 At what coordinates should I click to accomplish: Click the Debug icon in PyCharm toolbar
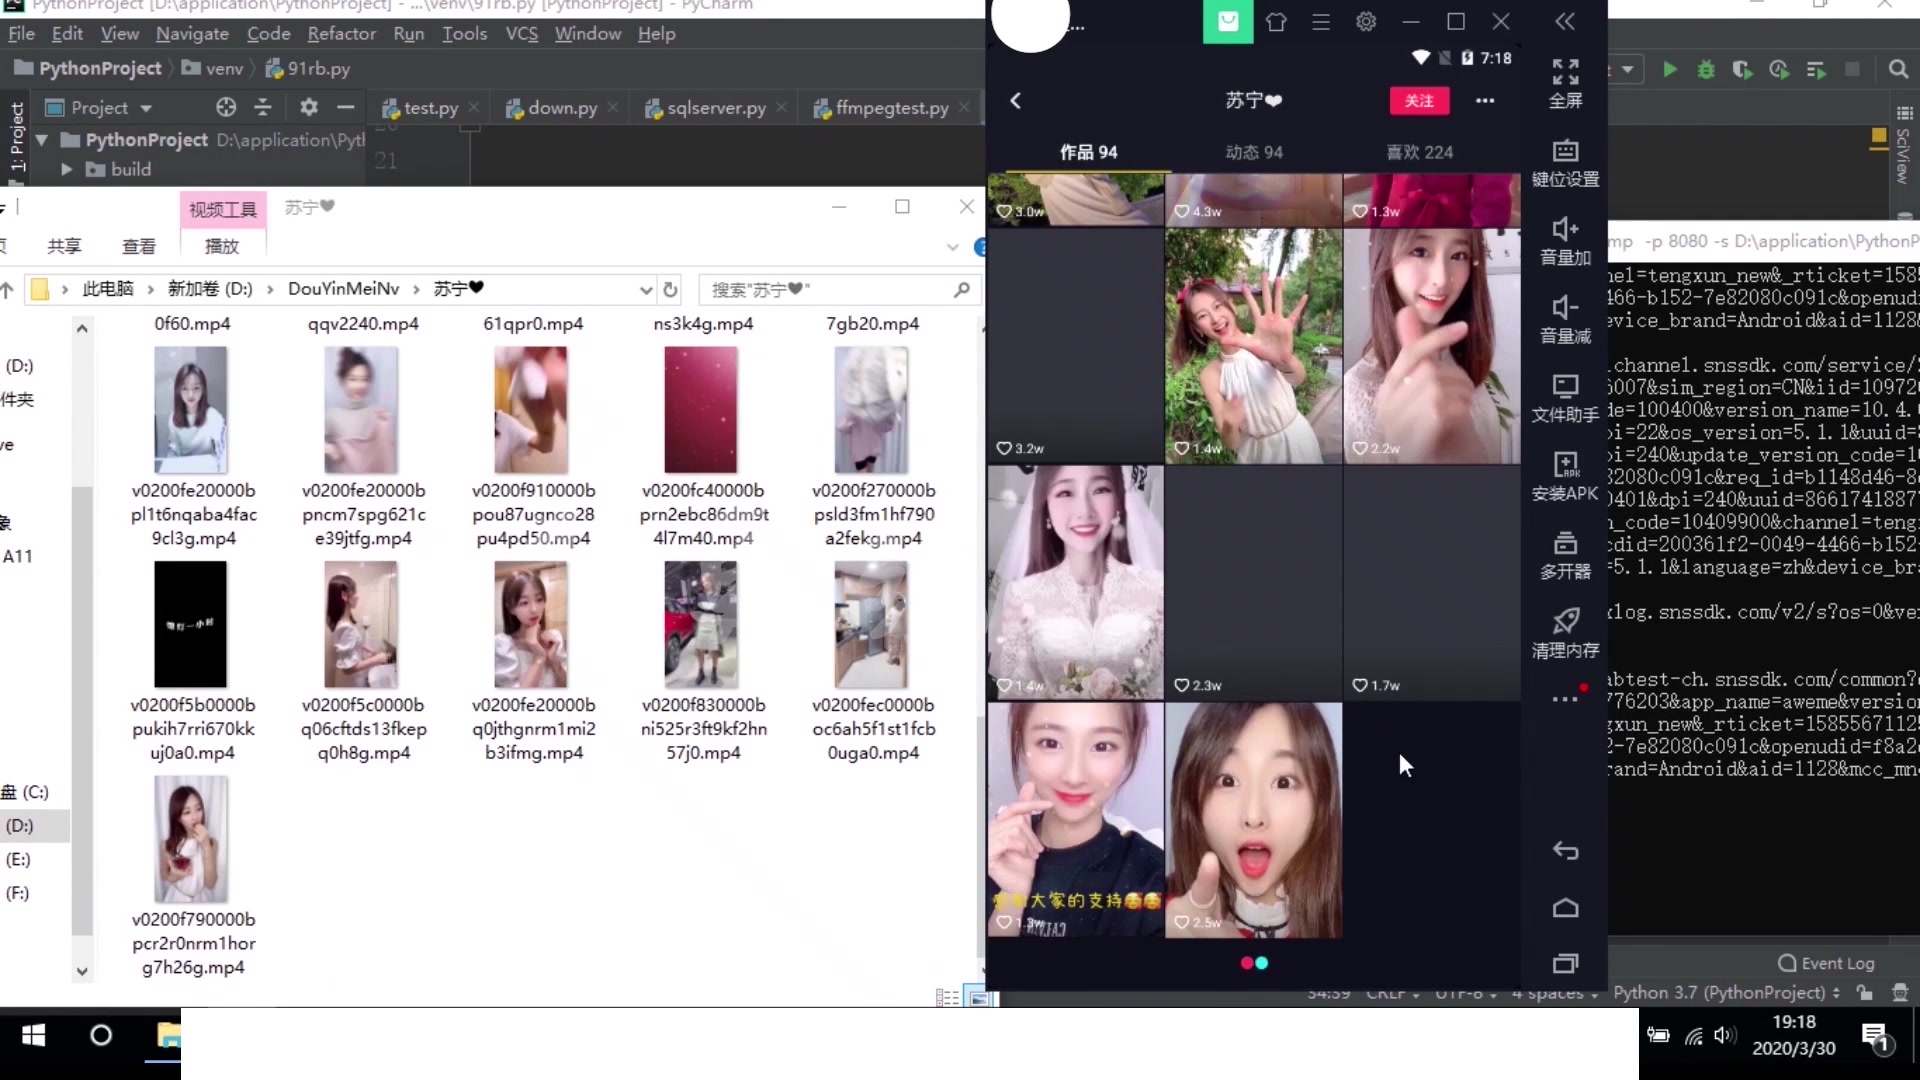(x=1707, y=70)
